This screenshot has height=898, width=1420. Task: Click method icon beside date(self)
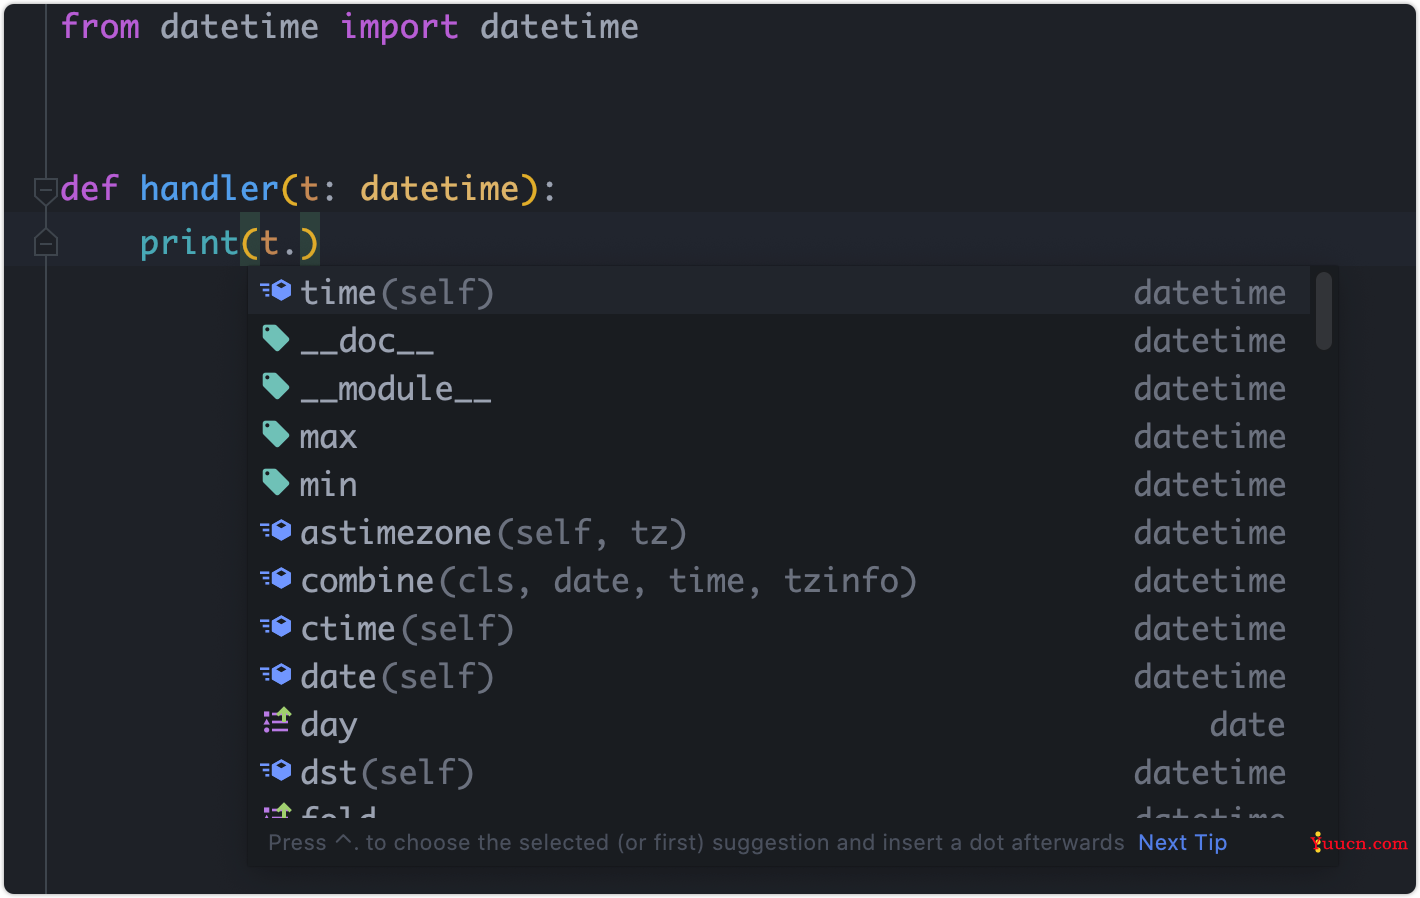(276, 674)
